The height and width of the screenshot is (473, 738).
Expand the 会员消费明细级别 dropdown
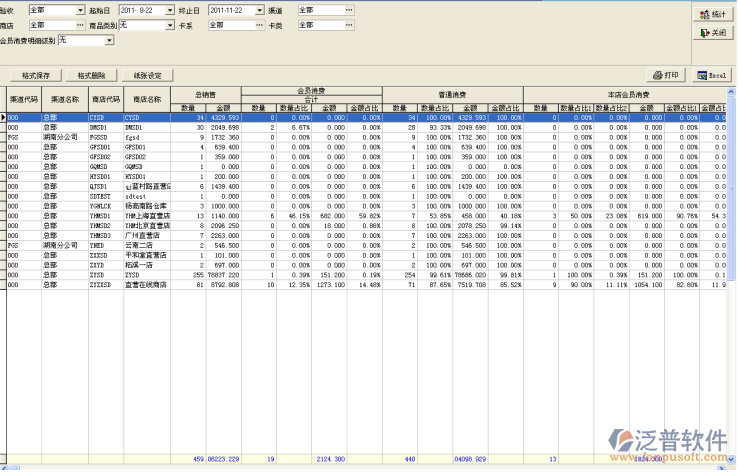tap(109, 40)
